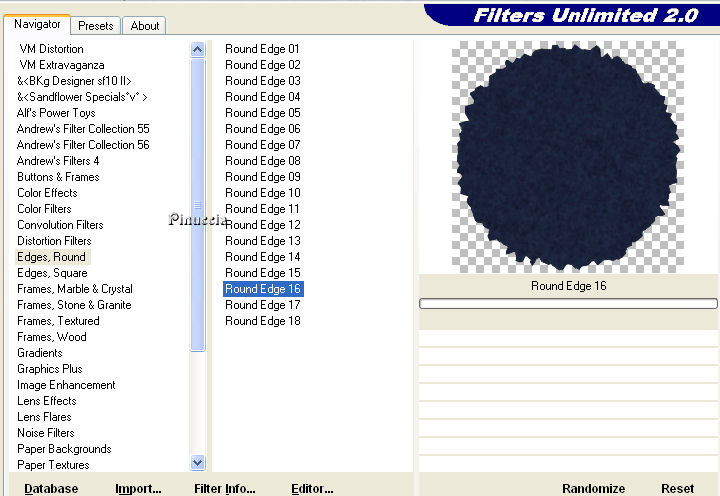Viewport: 720px width, 496px height.
Task: Choose Round Edge 11 filter
Action: pos(263,209)
